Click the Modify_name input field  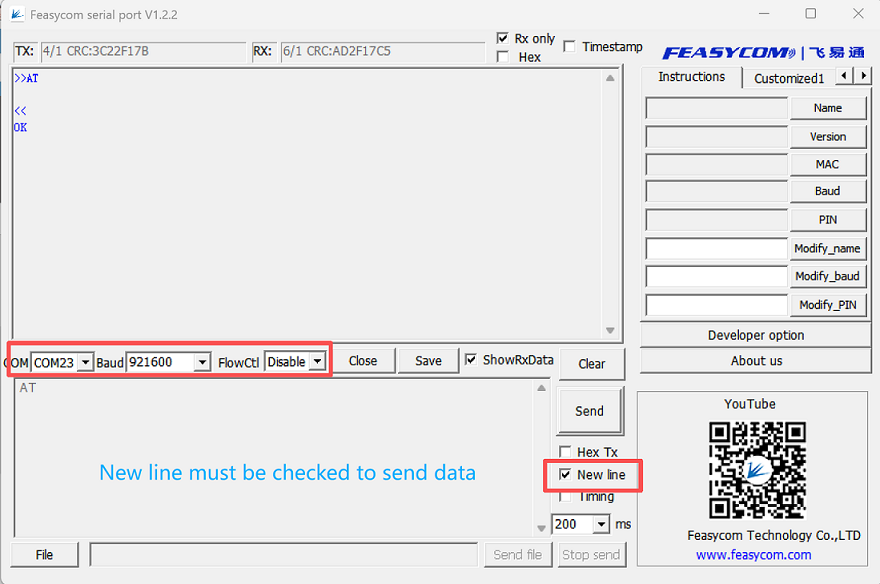[716, 249]
